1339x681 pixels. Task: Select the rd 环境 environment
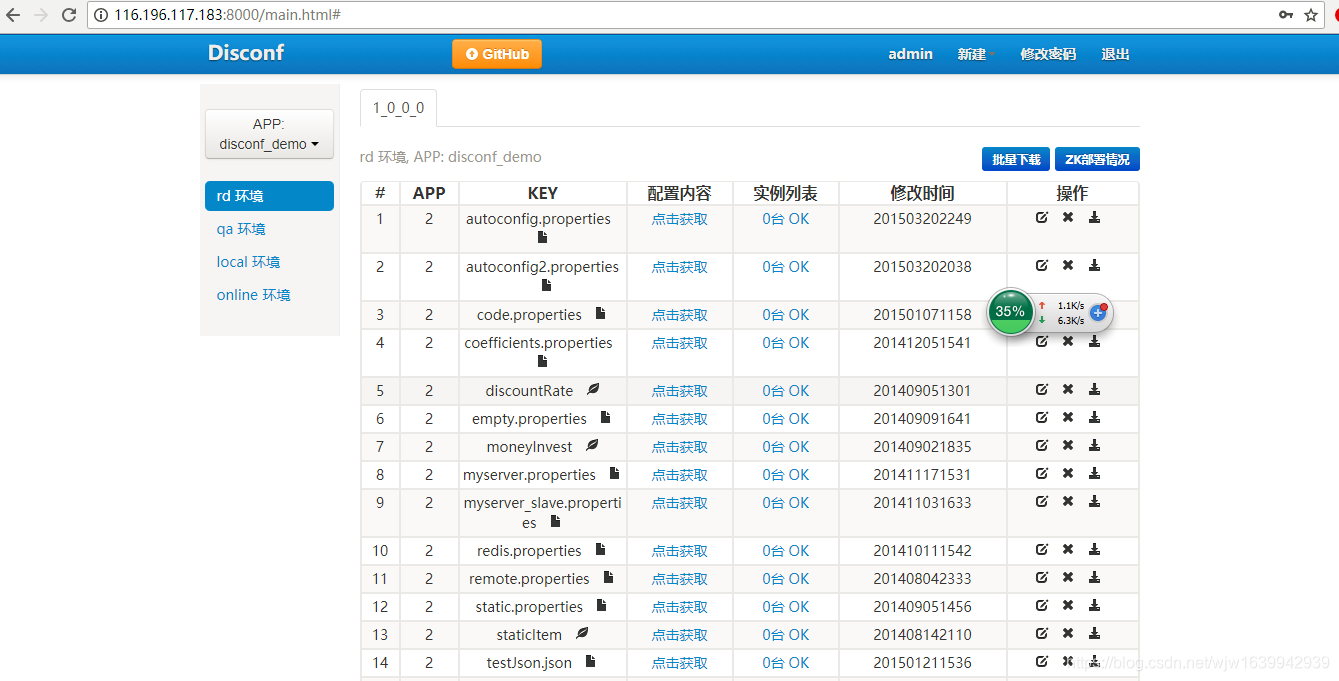(269, 196)
